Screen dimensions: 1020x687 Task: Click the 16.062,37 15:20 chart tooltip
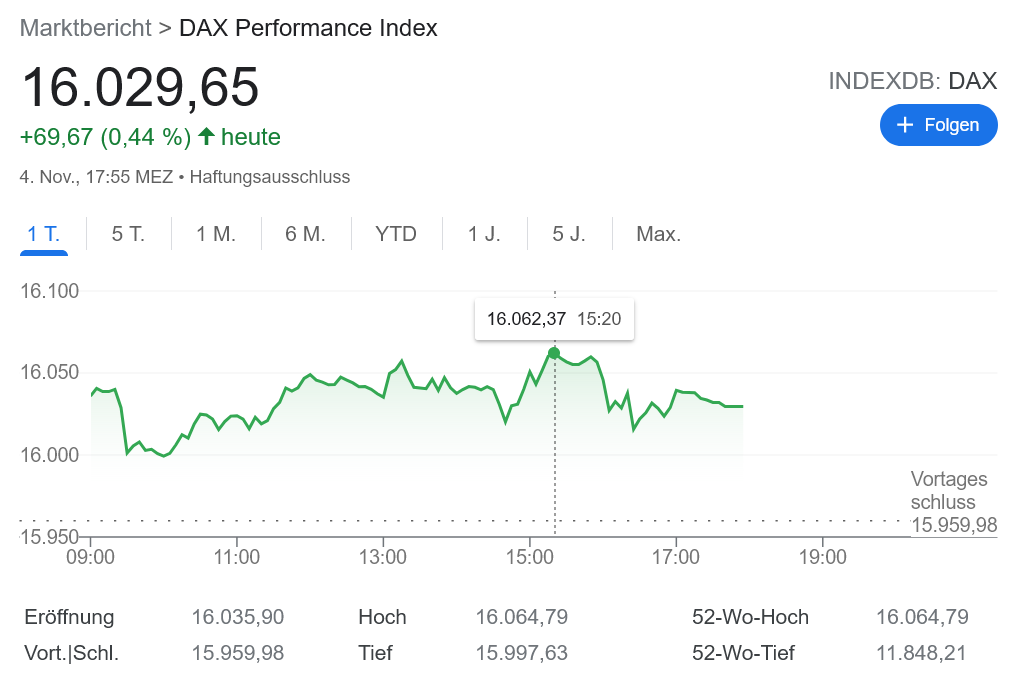pyautogui.click(x=554, y=320)
